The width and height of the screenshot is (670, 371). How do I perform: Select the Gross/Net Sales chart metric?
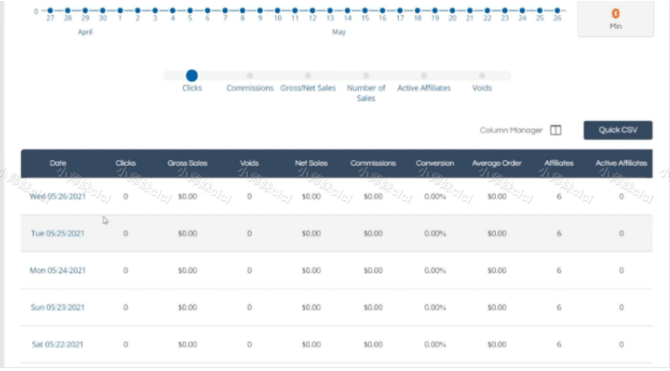(x=308, y=76)
